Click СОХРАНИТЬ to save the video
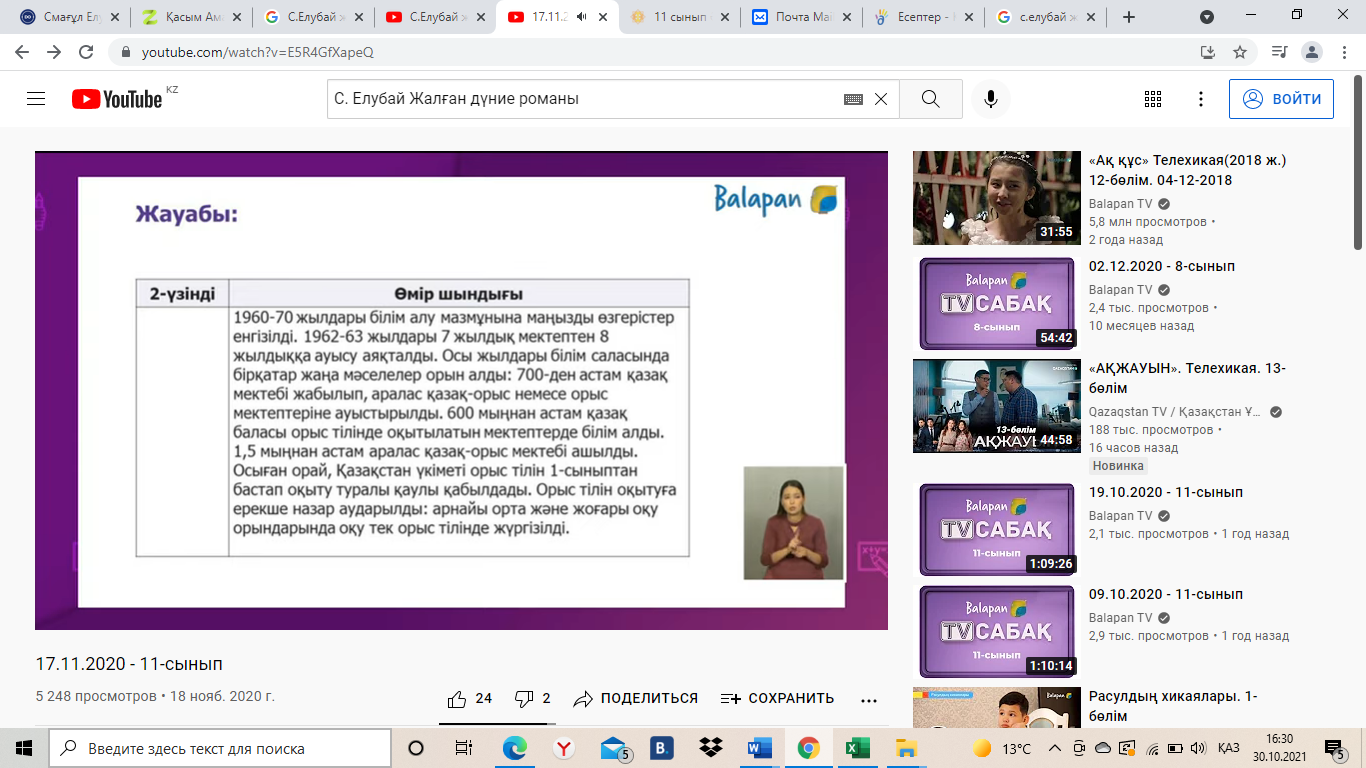1366x768 pixels. pos(777,698)
